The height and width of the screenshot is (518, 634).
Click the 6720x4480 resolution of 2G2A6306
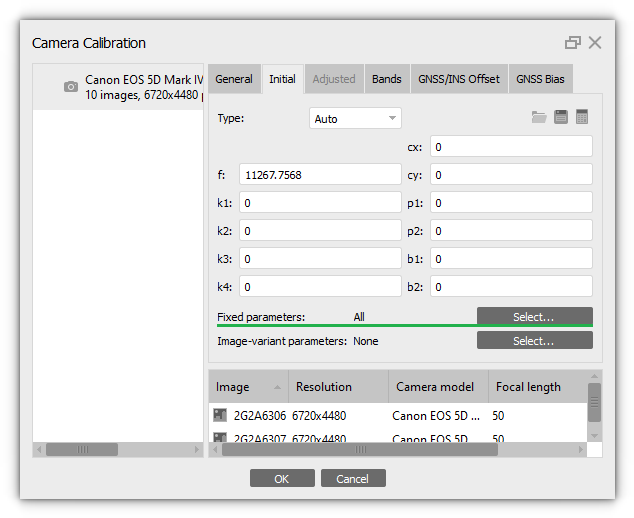tap(319, 416)
